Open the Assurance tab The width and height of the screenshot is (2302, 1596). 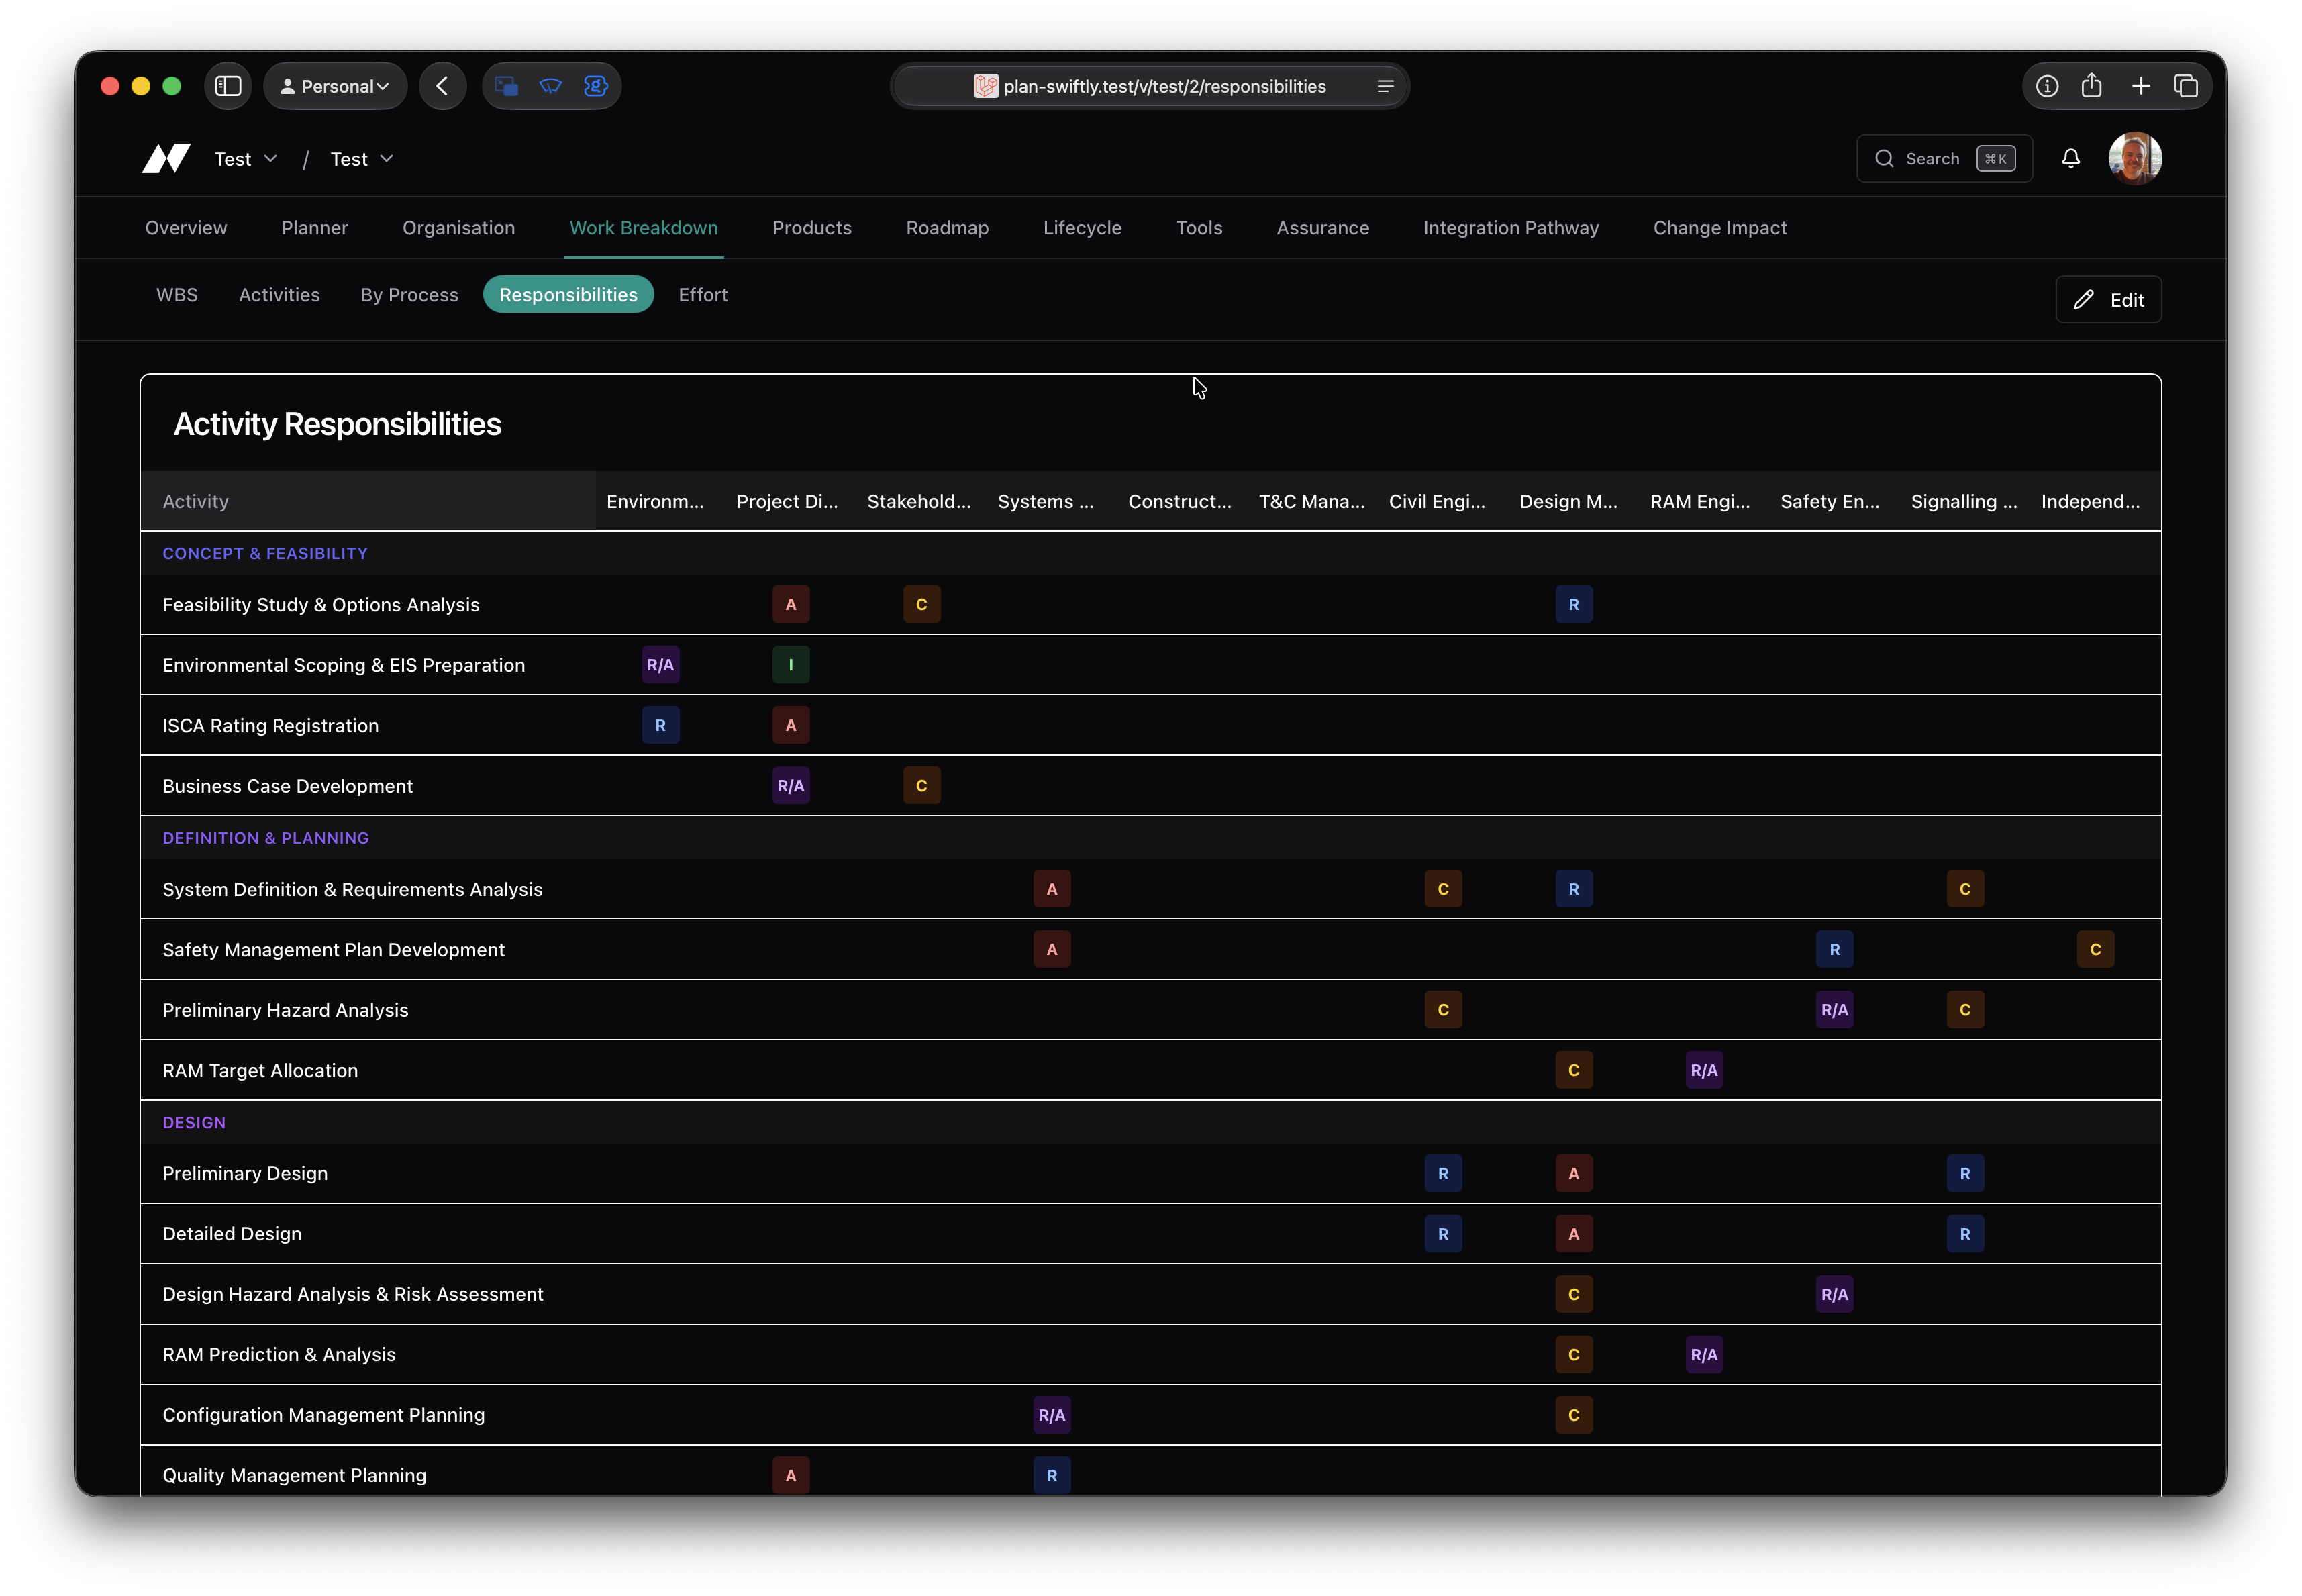[1323, 227]
